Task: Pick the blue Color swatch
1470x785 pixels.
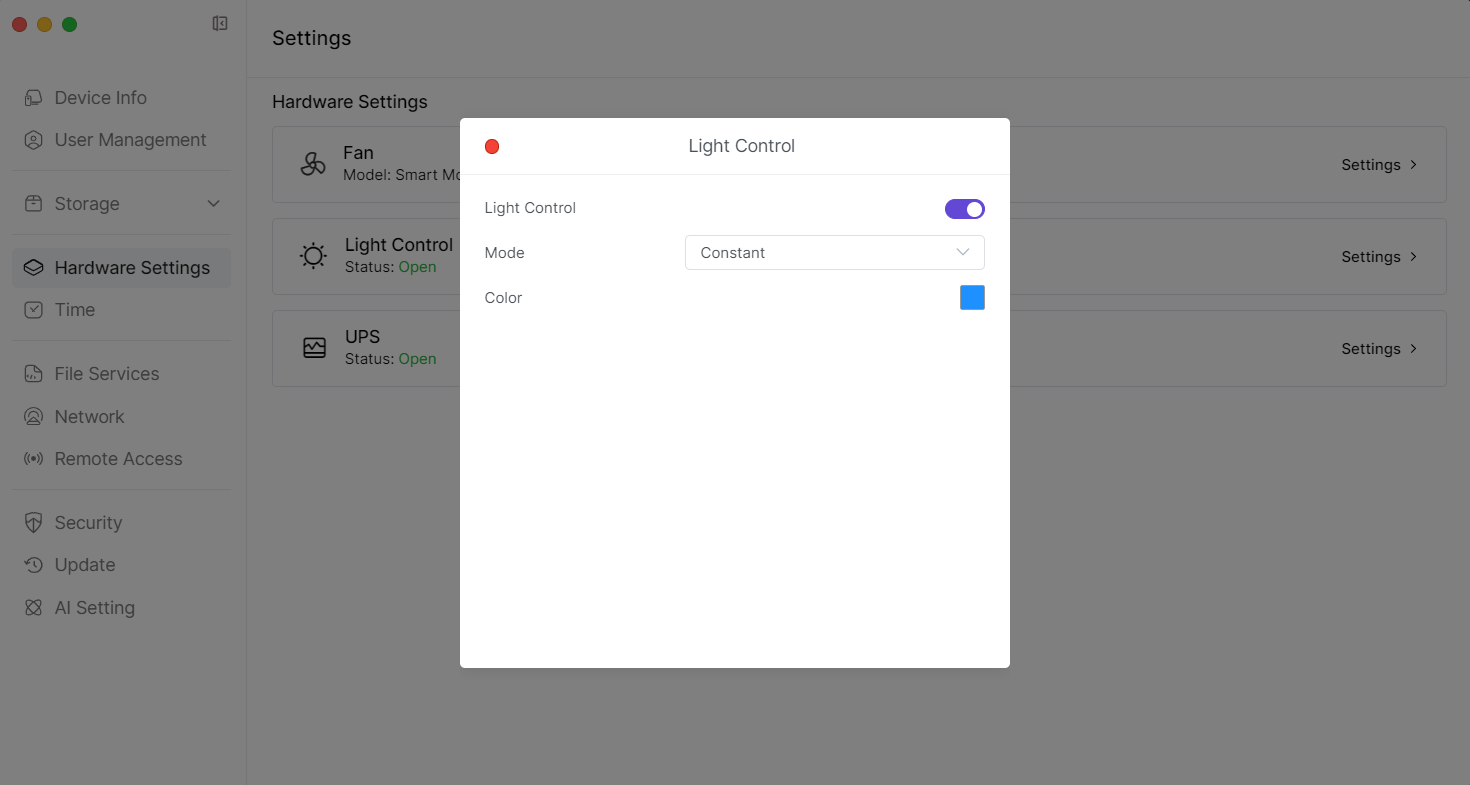Action: (x=972, y=298)
